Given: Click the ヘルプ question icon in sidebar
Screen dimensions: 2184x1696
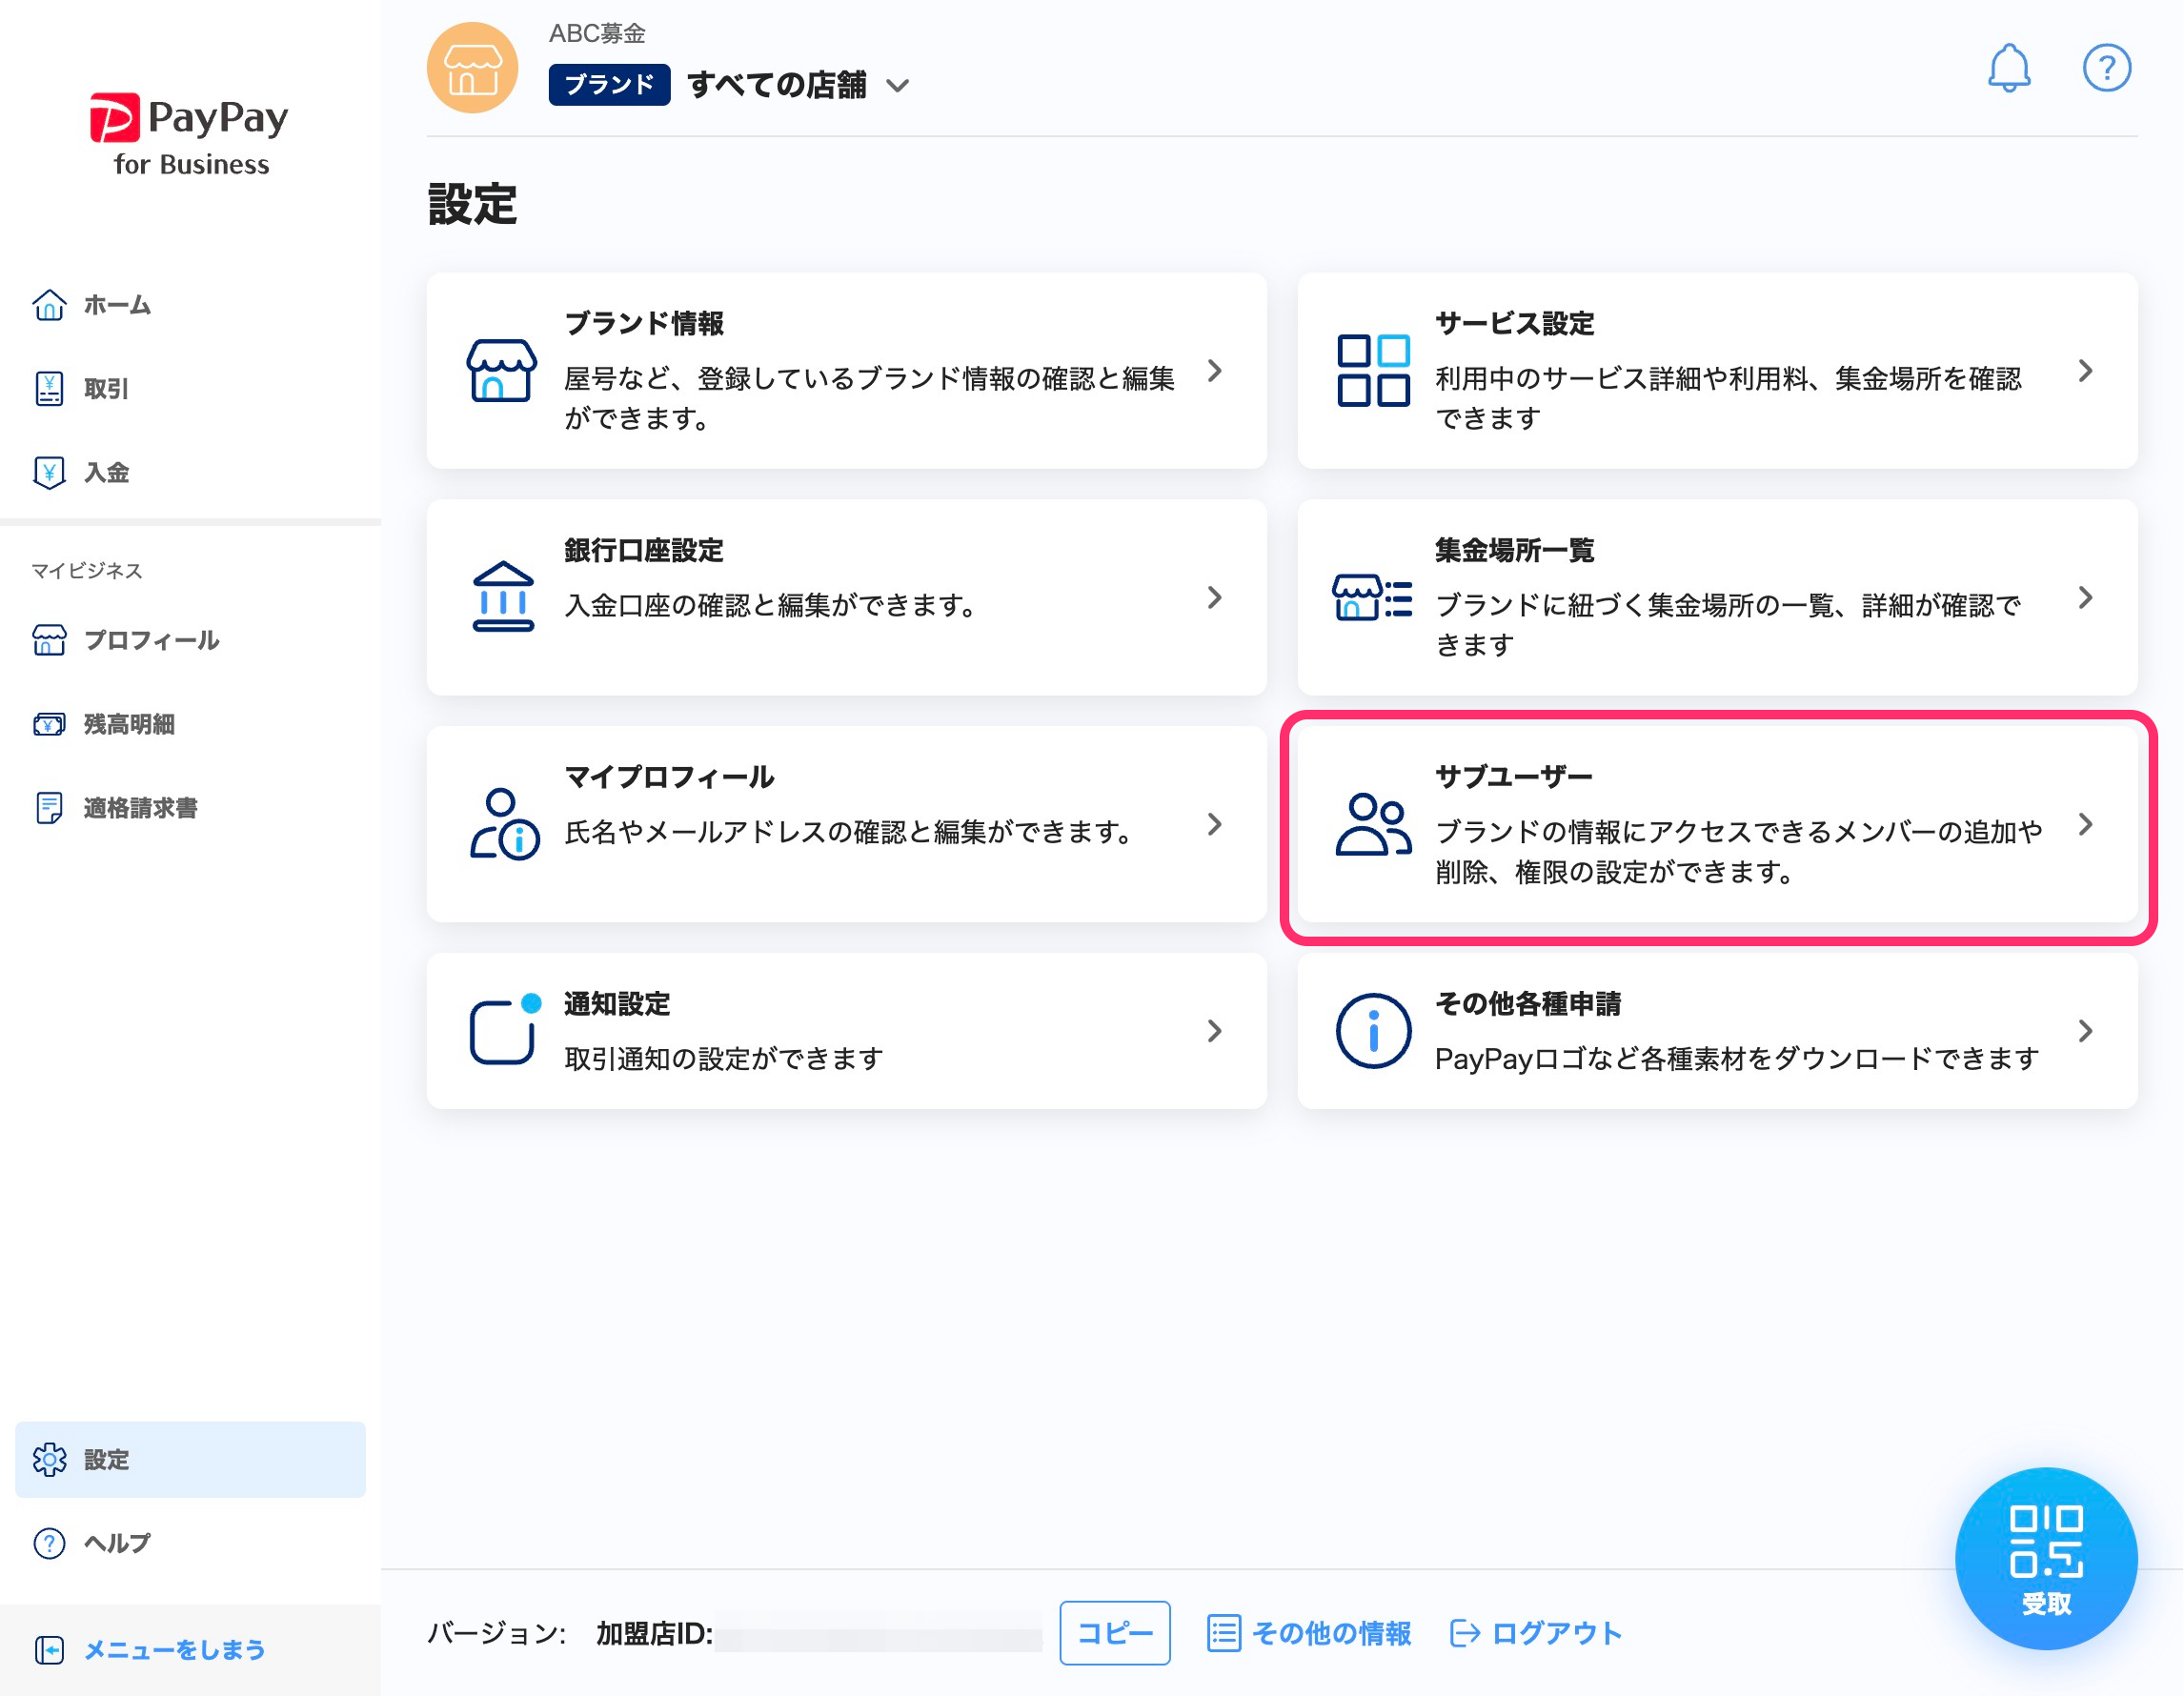Looking at the screenshot, I should (49, 1544).
